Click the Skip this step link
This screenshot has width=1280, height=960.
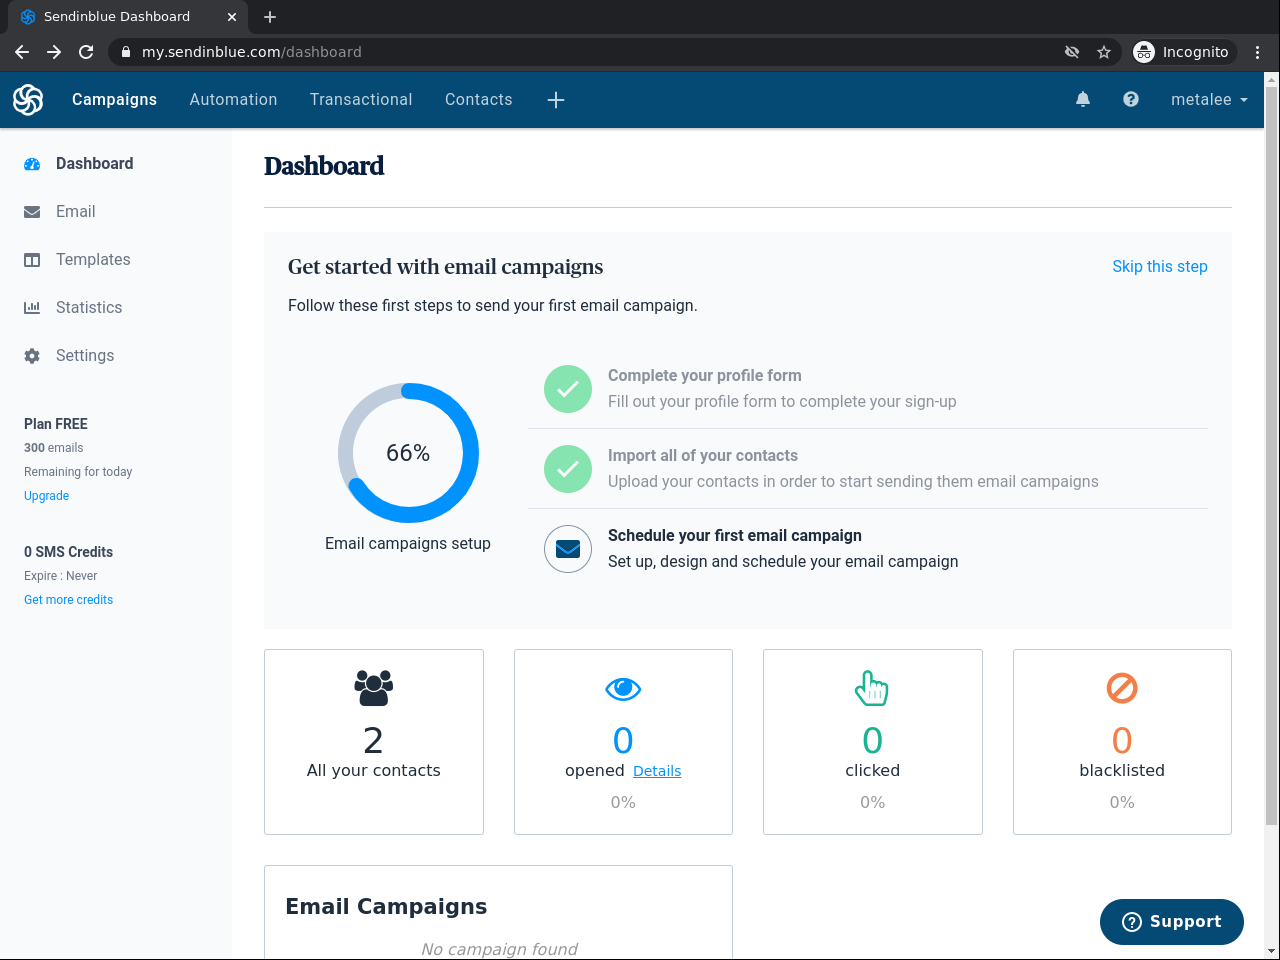tap(1160, 267)
